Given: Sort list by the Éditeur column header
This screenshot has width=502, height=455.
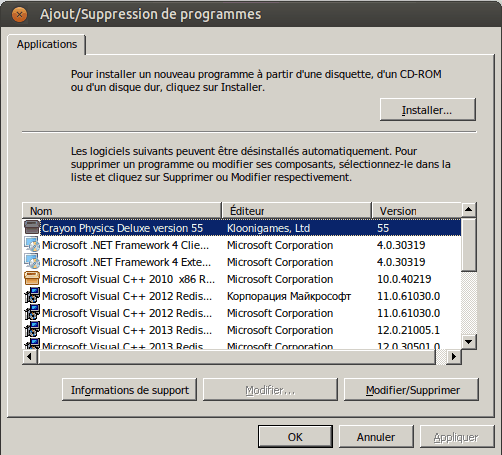Looking at the screenshot, I should point(296,211).
